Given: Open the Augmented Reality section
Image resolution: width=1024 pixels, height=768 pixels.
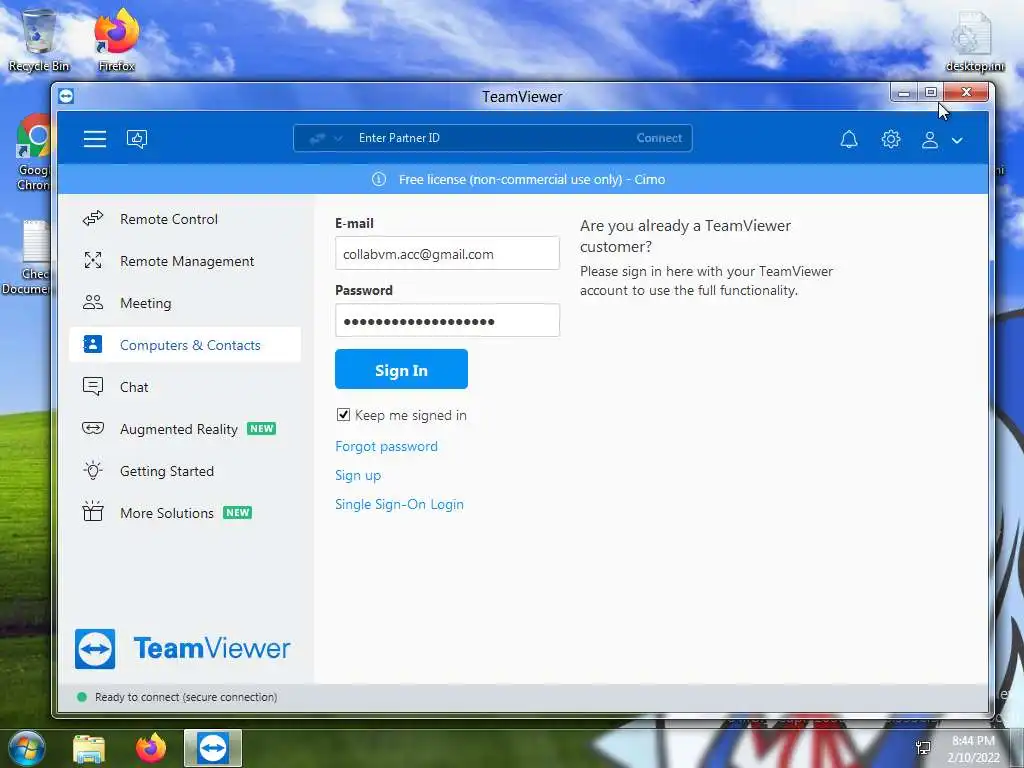Looking at the screenshot, I should 185,429.
